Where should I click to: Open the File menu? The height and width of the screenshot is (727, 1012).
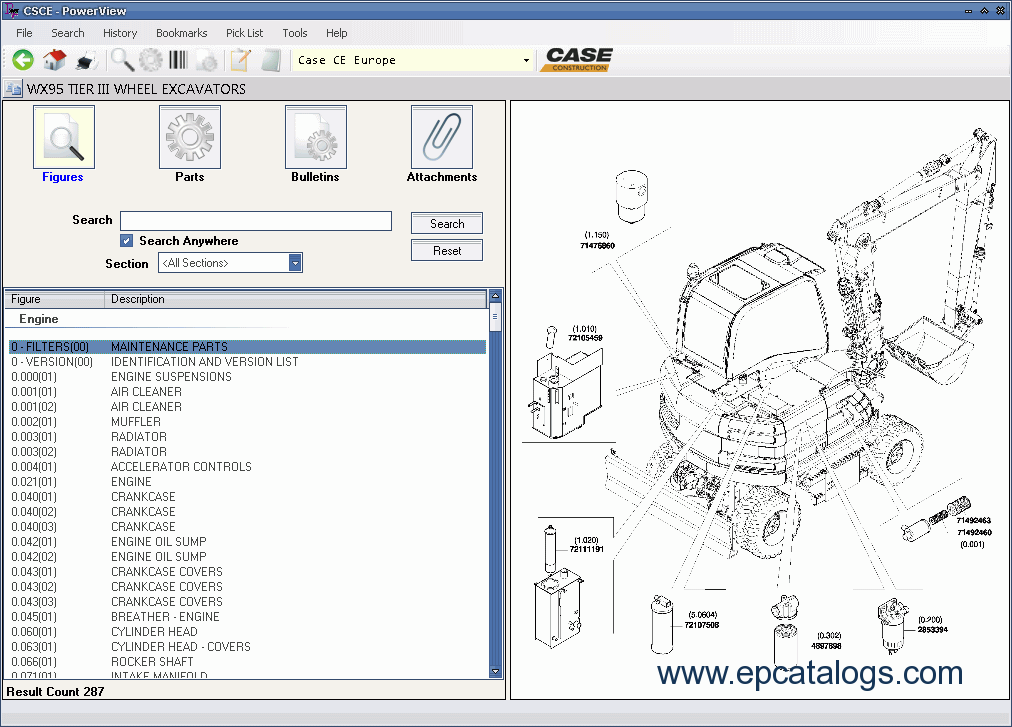(24, 33)
